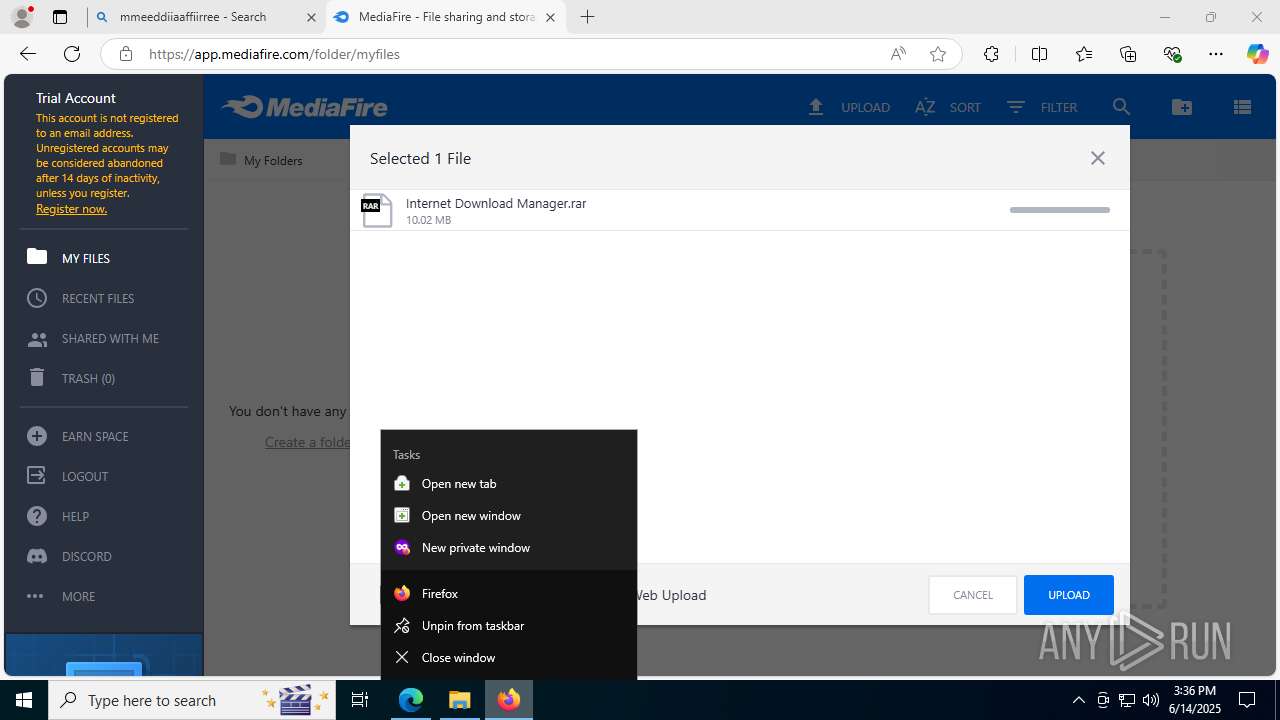Image resolution: width=1280 pixels, height=720 pixels.
Task: Click the Read aloud icon
Action: (898, 54)
